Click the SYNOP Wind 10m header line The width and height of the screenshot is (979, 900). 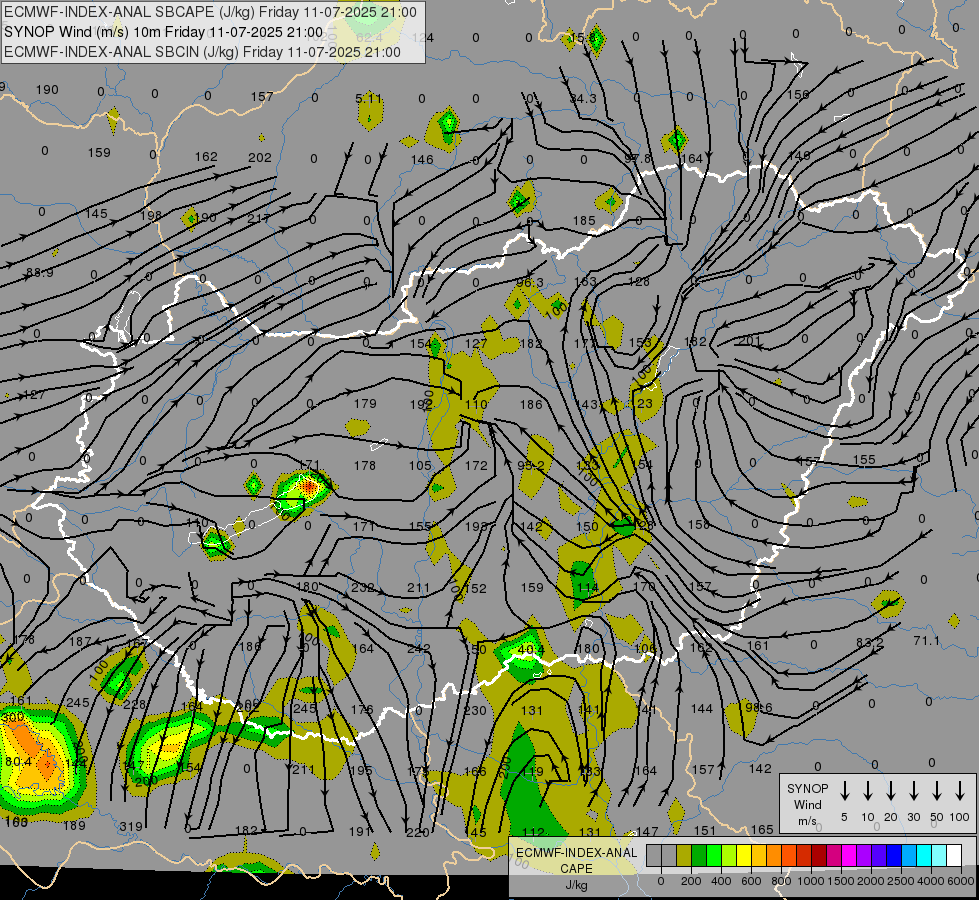point(164,32)
